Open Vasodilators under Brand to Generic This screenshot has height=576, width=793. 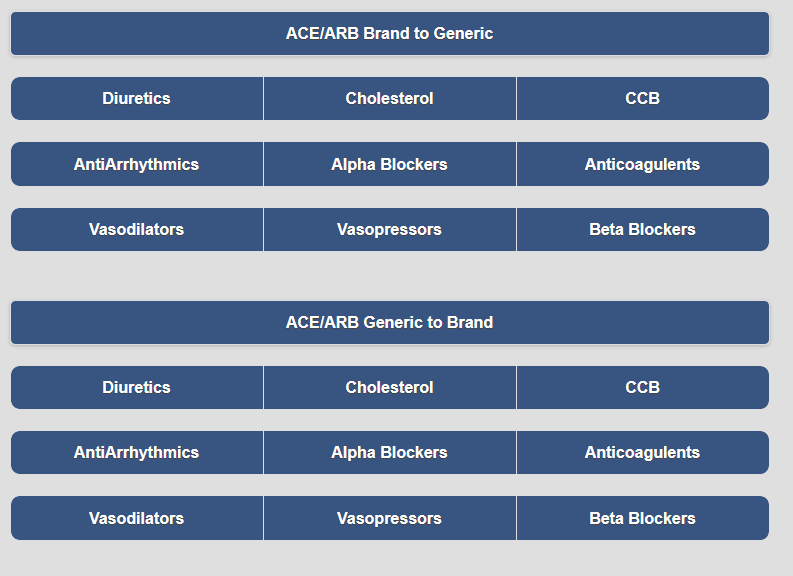point(137,230)
